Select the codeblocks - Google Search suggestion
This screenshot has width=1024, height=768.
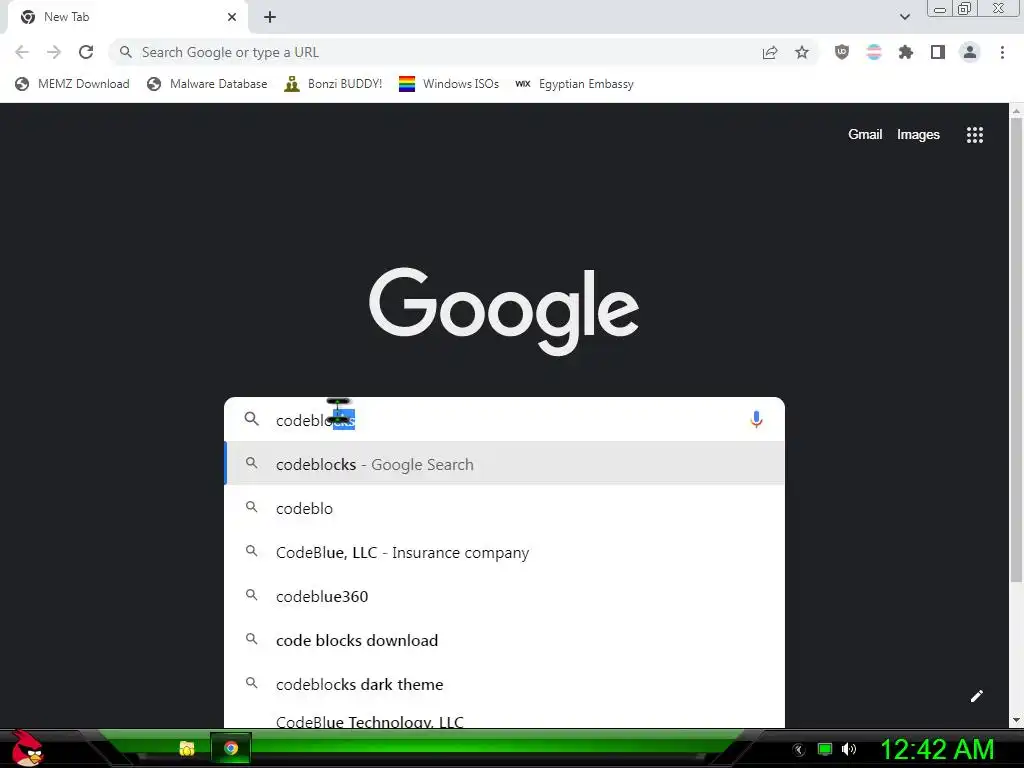tap(504, 464)
